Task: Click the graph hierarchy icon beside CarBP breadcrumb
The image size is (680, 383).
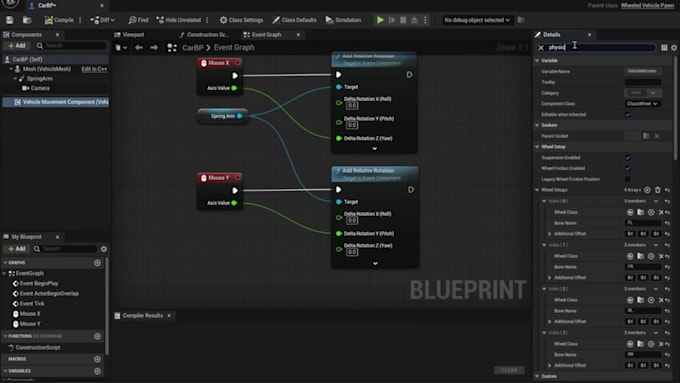Action: tap(172, 48)
